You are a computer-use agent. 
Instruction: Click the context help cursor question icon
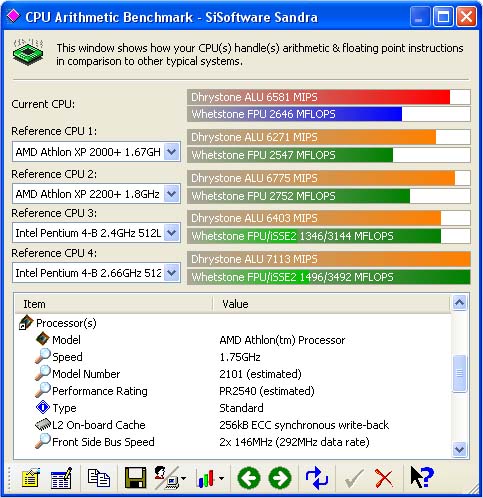422,477
